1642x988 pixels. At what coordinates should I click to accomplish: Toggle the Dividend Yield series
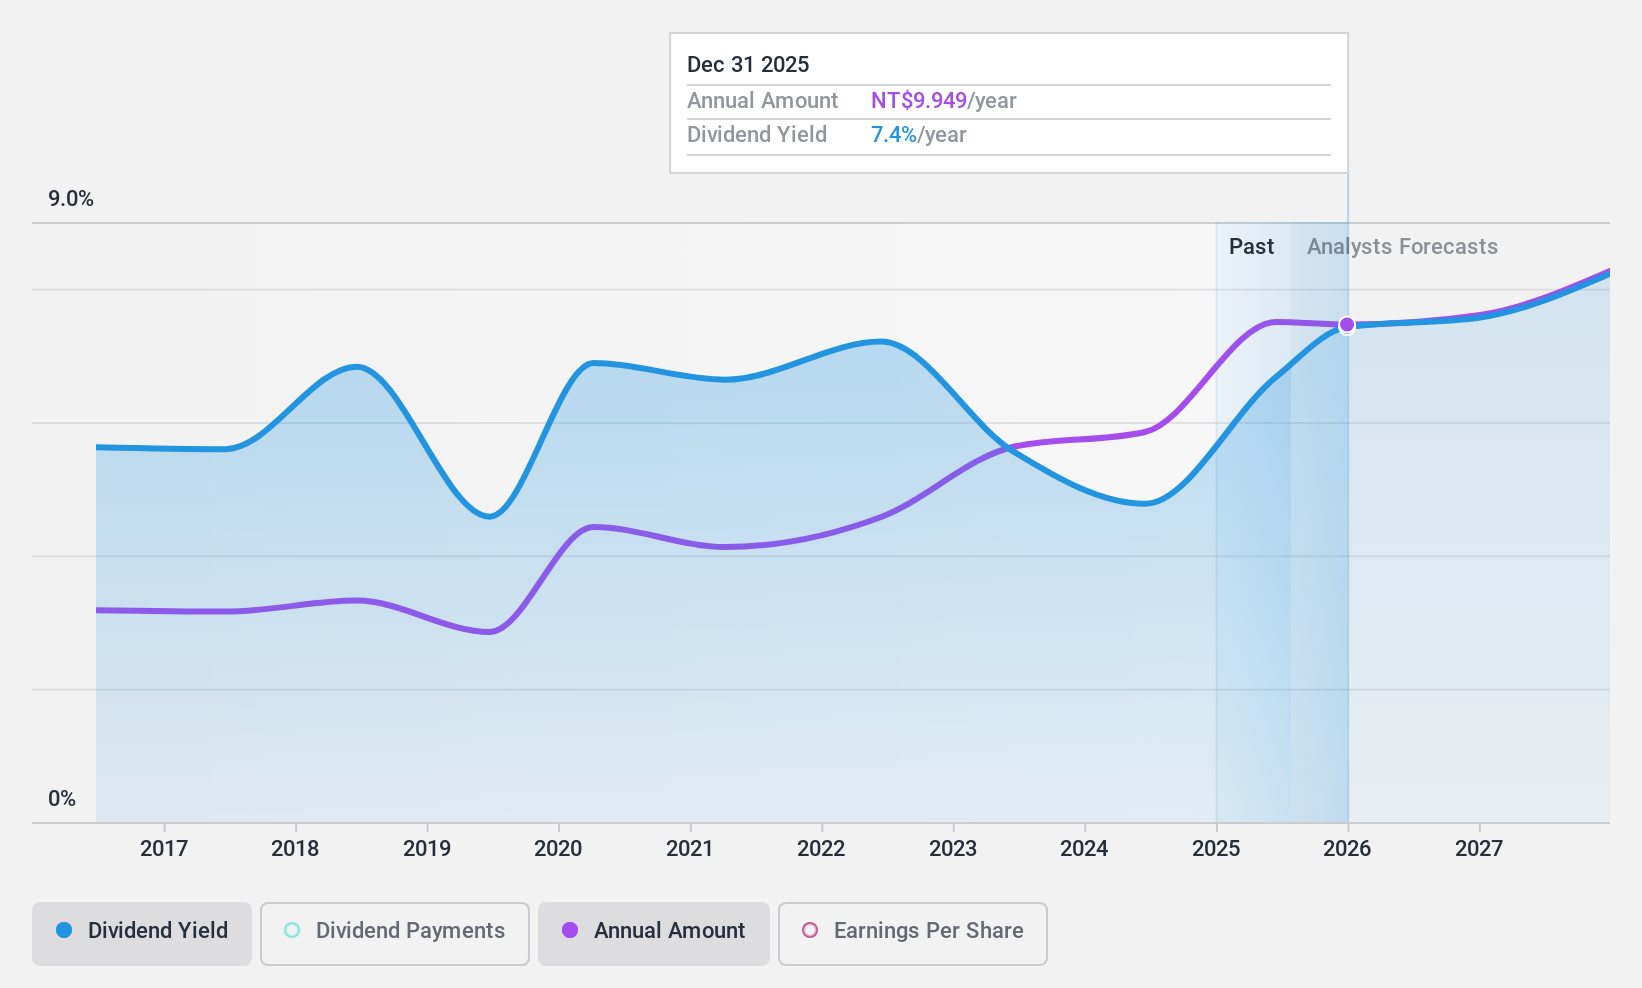click(x=142, y=934)
